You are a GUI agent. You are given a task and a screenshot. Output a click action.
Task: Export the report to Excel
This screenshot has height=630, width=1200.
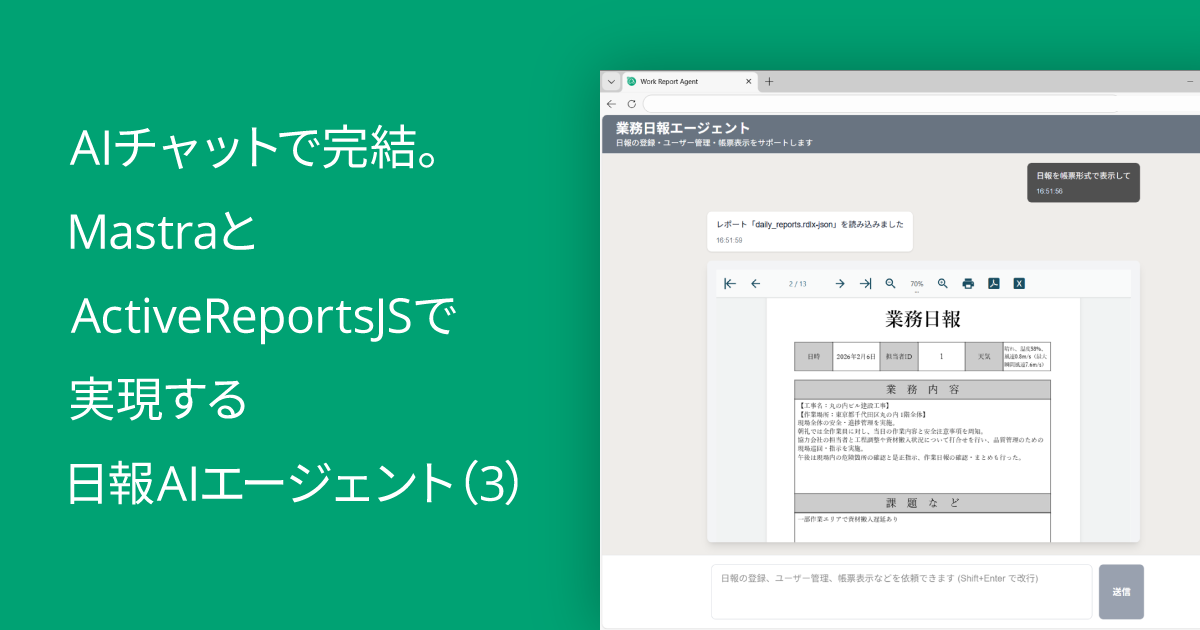tap(1019, 283)
